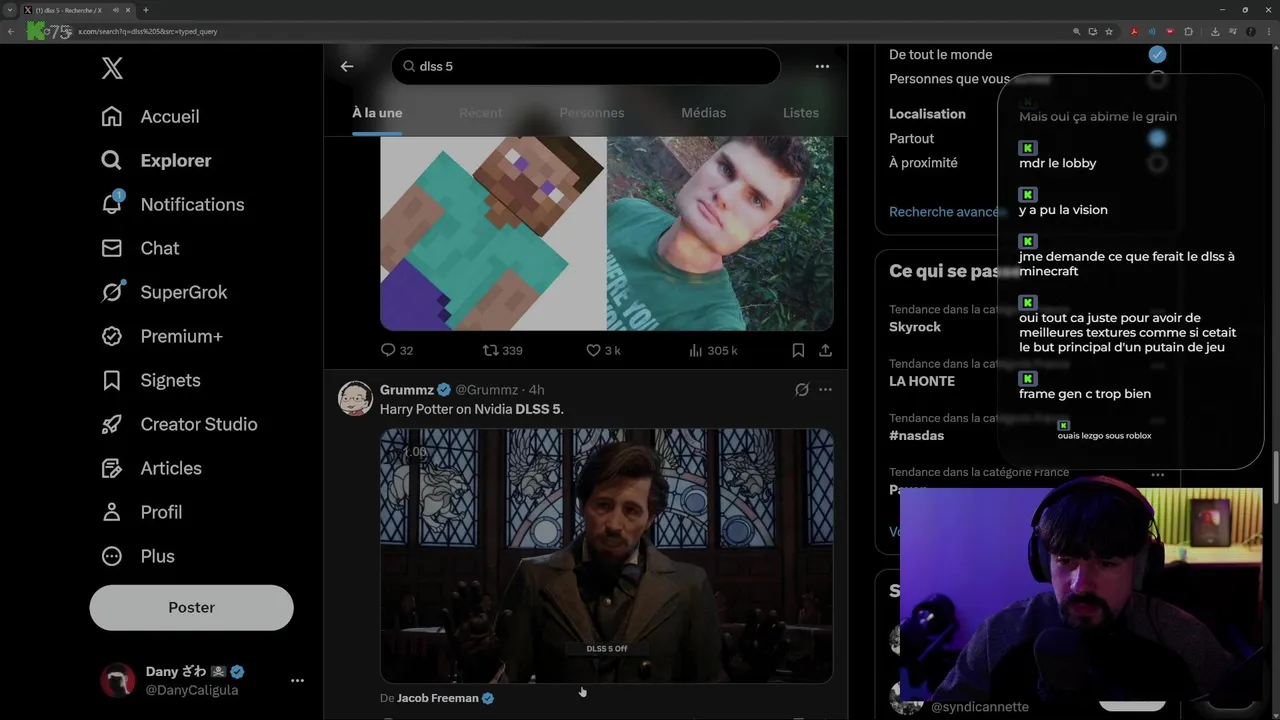Click the @Grummz handle

click(487, 390)
